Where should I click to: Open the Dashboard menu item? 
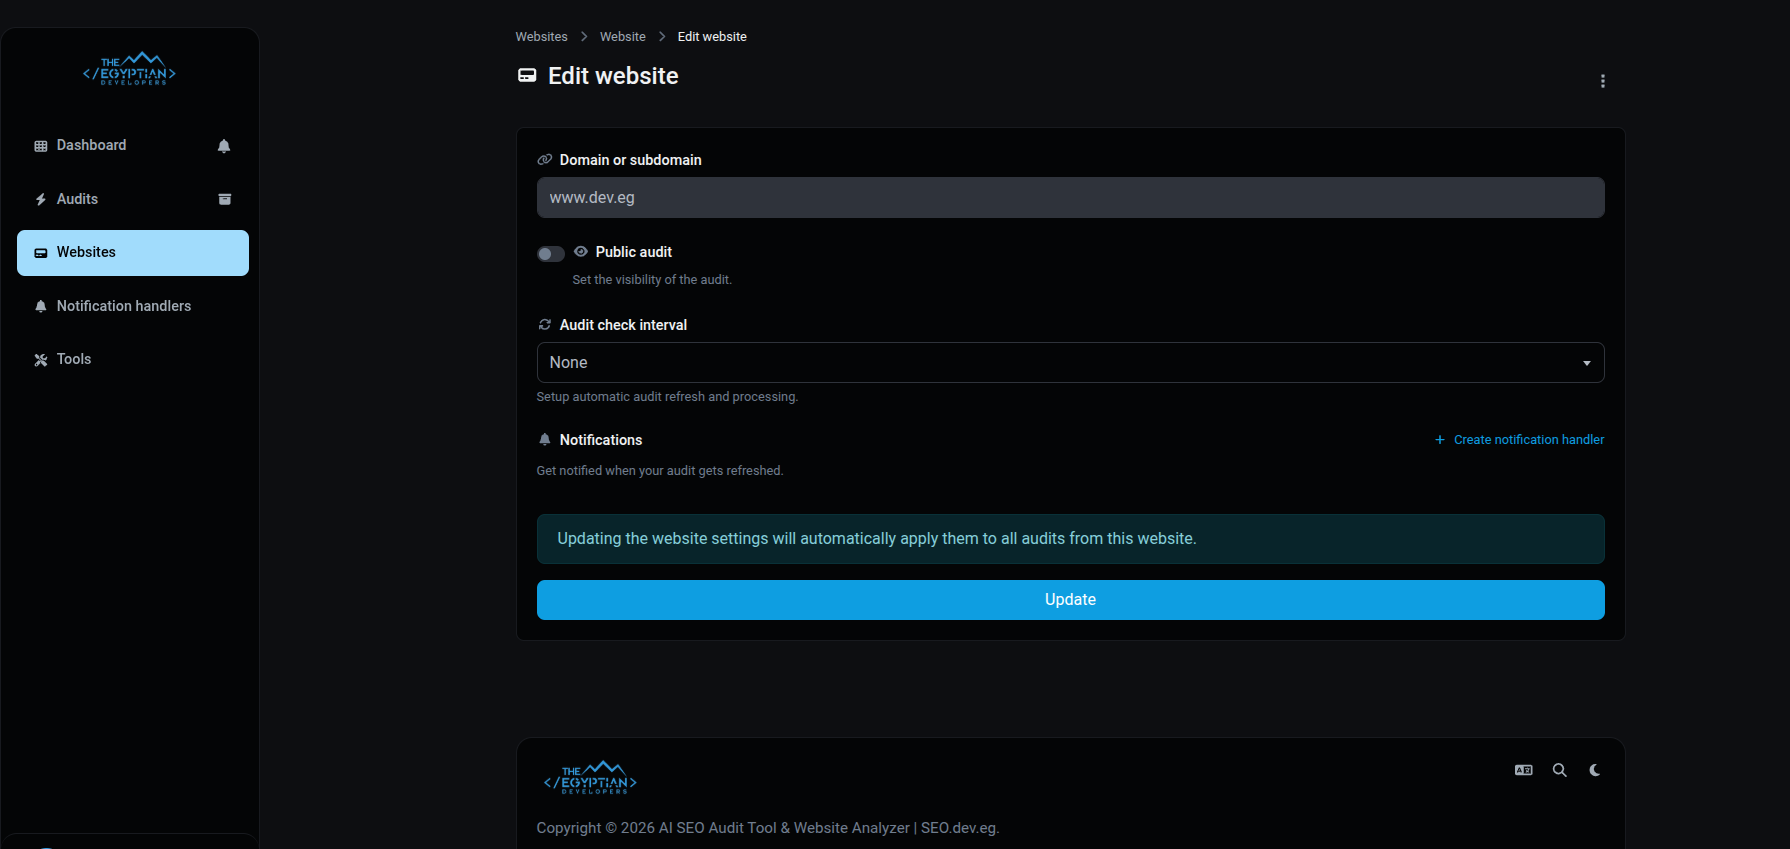click(91, 146)
